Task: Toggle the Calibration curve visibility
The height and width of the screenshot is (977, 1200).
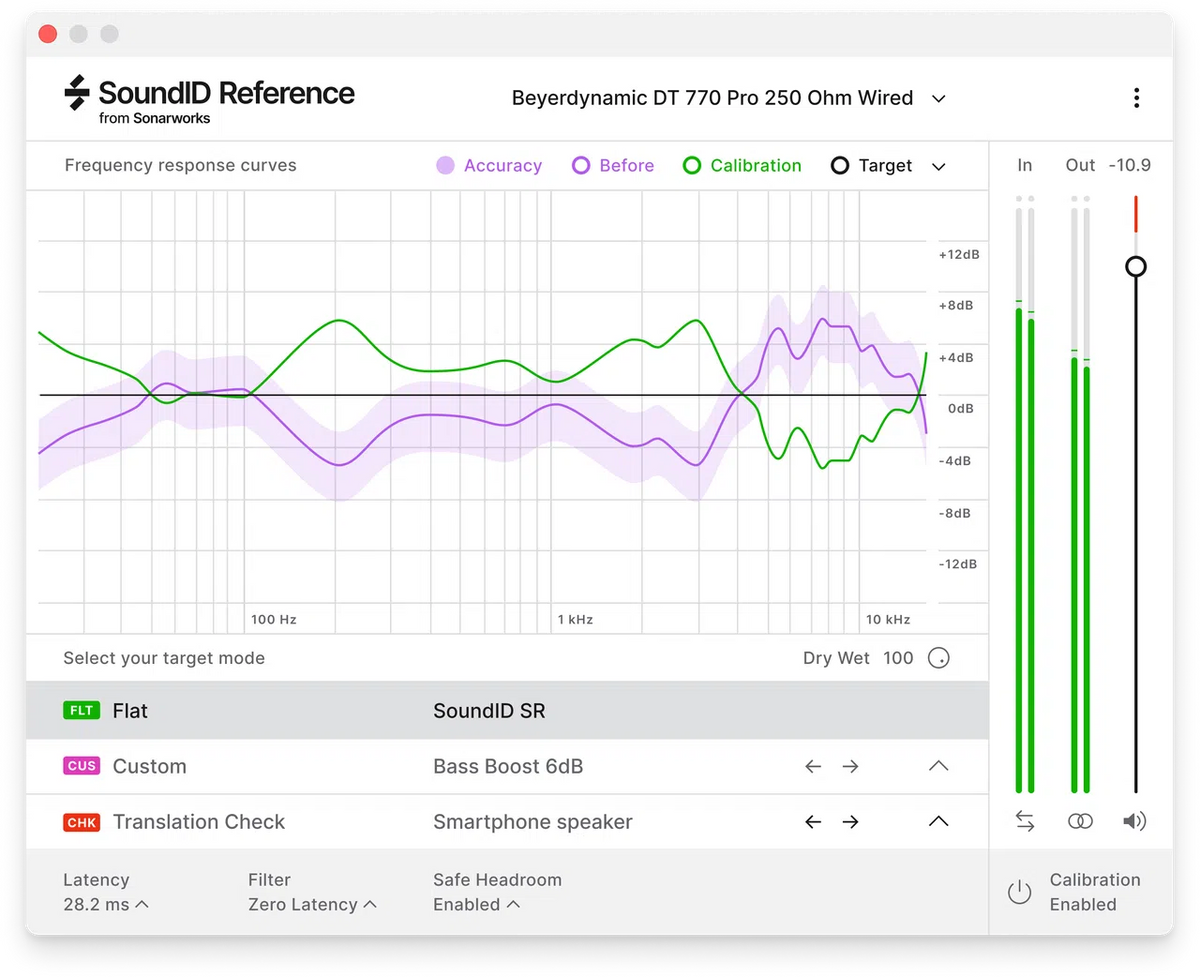Action: (x=741, y=165)
